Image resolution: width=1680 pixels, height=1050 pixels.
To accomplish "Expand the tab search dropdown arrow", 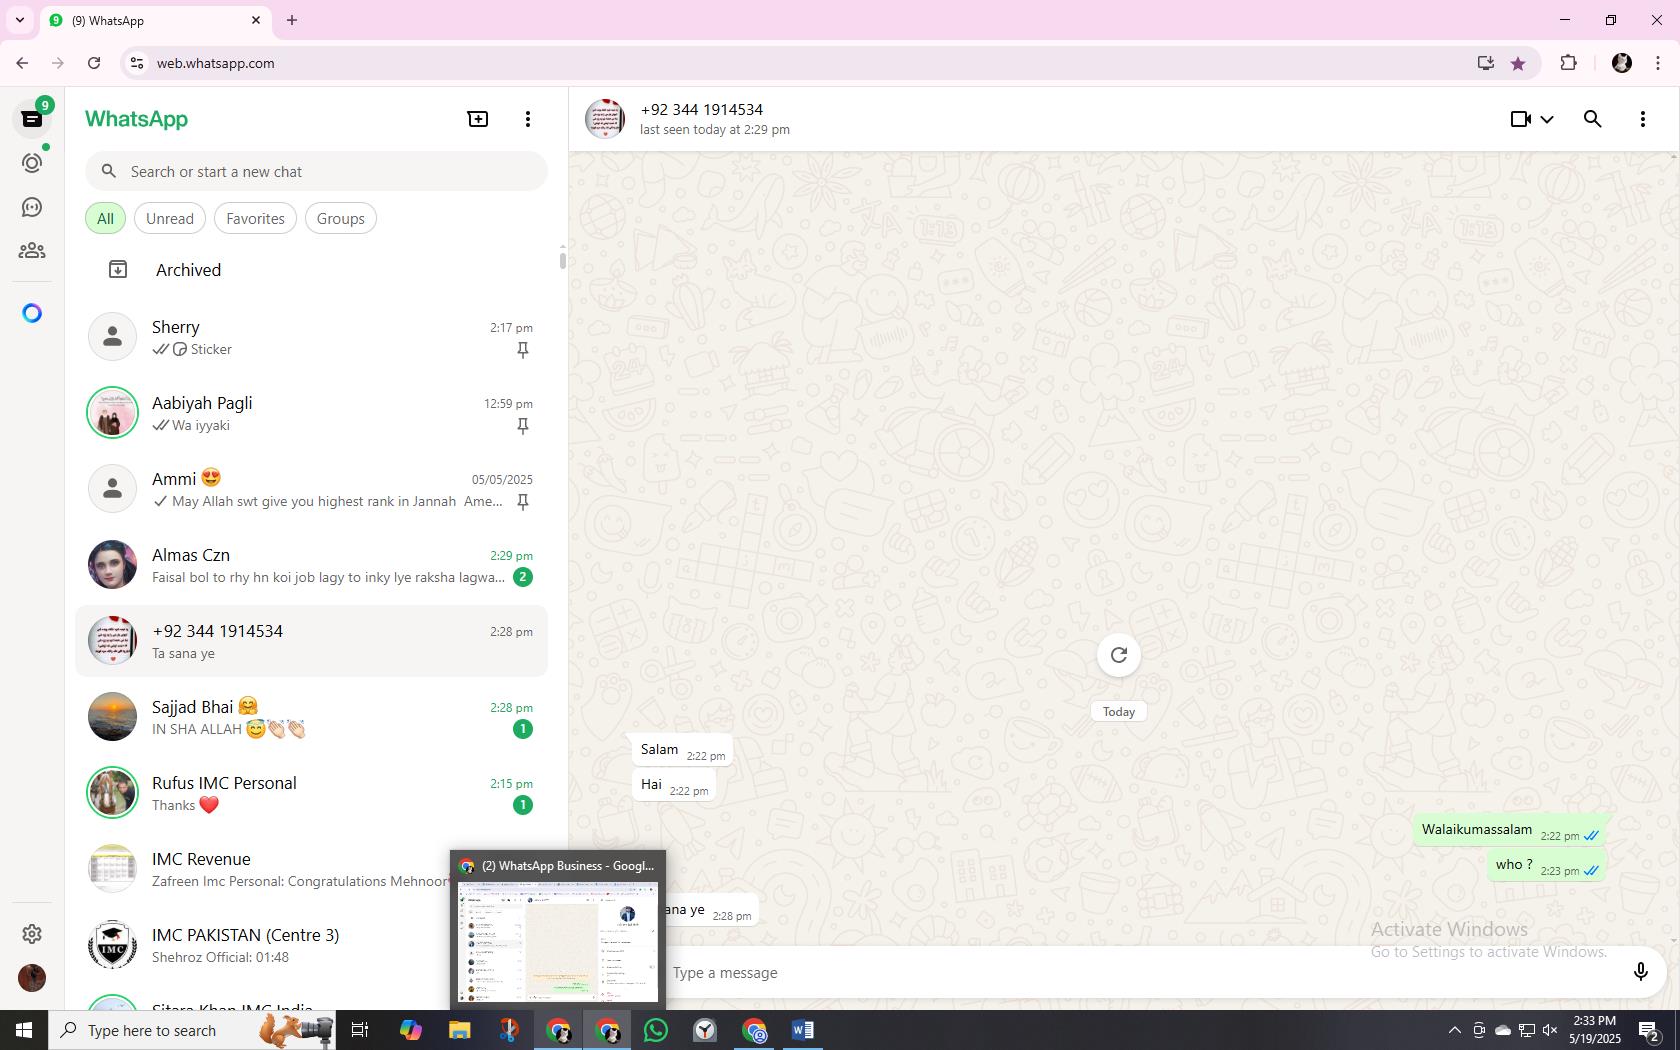I will coord(19,20).
